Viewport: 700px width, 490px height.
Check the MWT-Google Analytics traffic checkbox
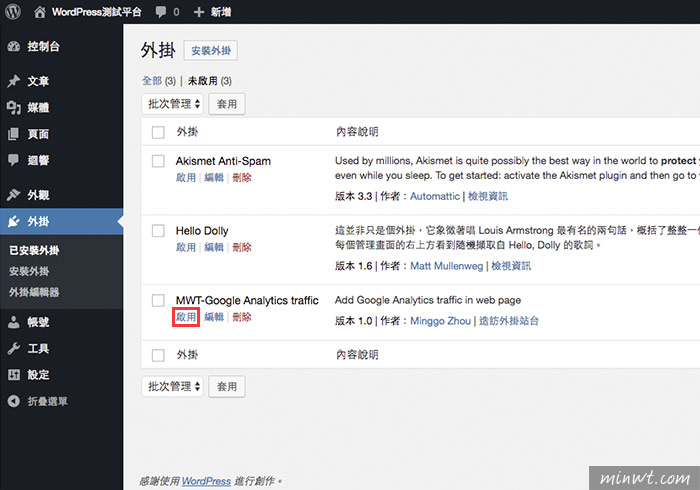(x=158, y=300)
